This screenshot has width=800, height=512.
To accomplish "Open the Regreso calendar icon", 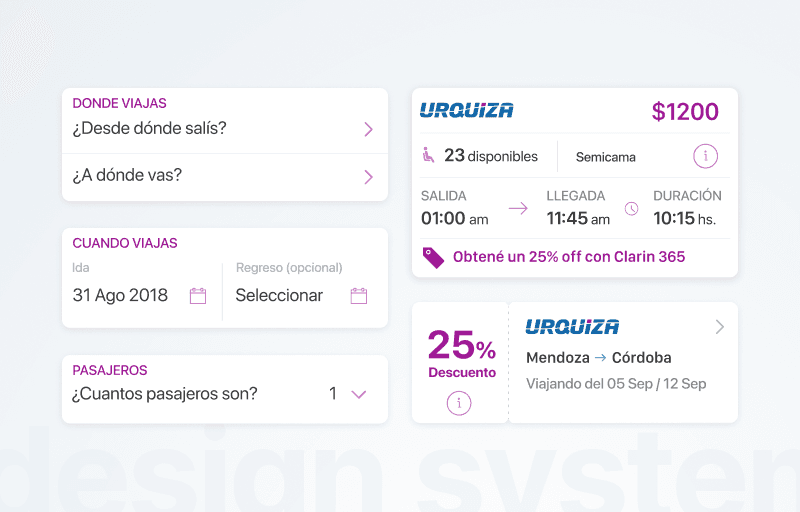I will coord(359,296).
